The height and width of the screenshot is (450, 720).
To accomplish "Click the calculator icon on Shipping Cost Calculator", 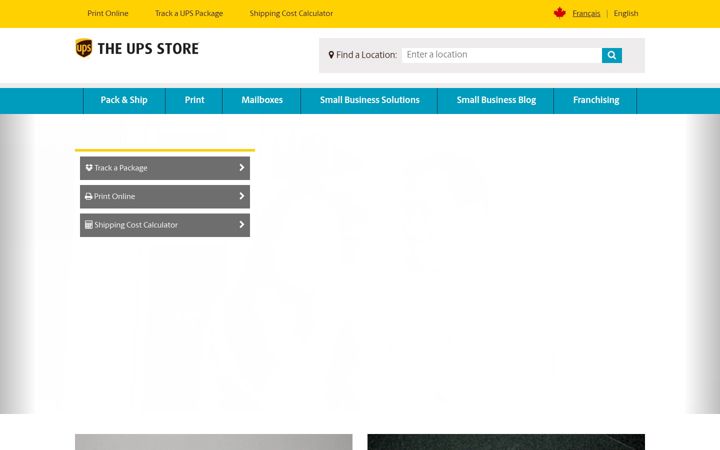I will coord(89,225).
